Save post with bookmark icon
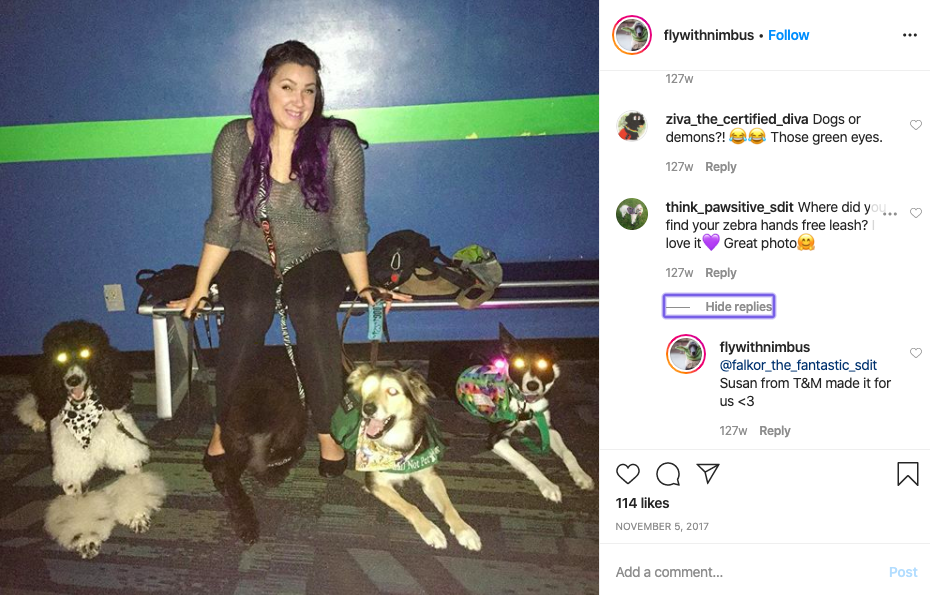The image size is (930, 595). tap(907, 474)
